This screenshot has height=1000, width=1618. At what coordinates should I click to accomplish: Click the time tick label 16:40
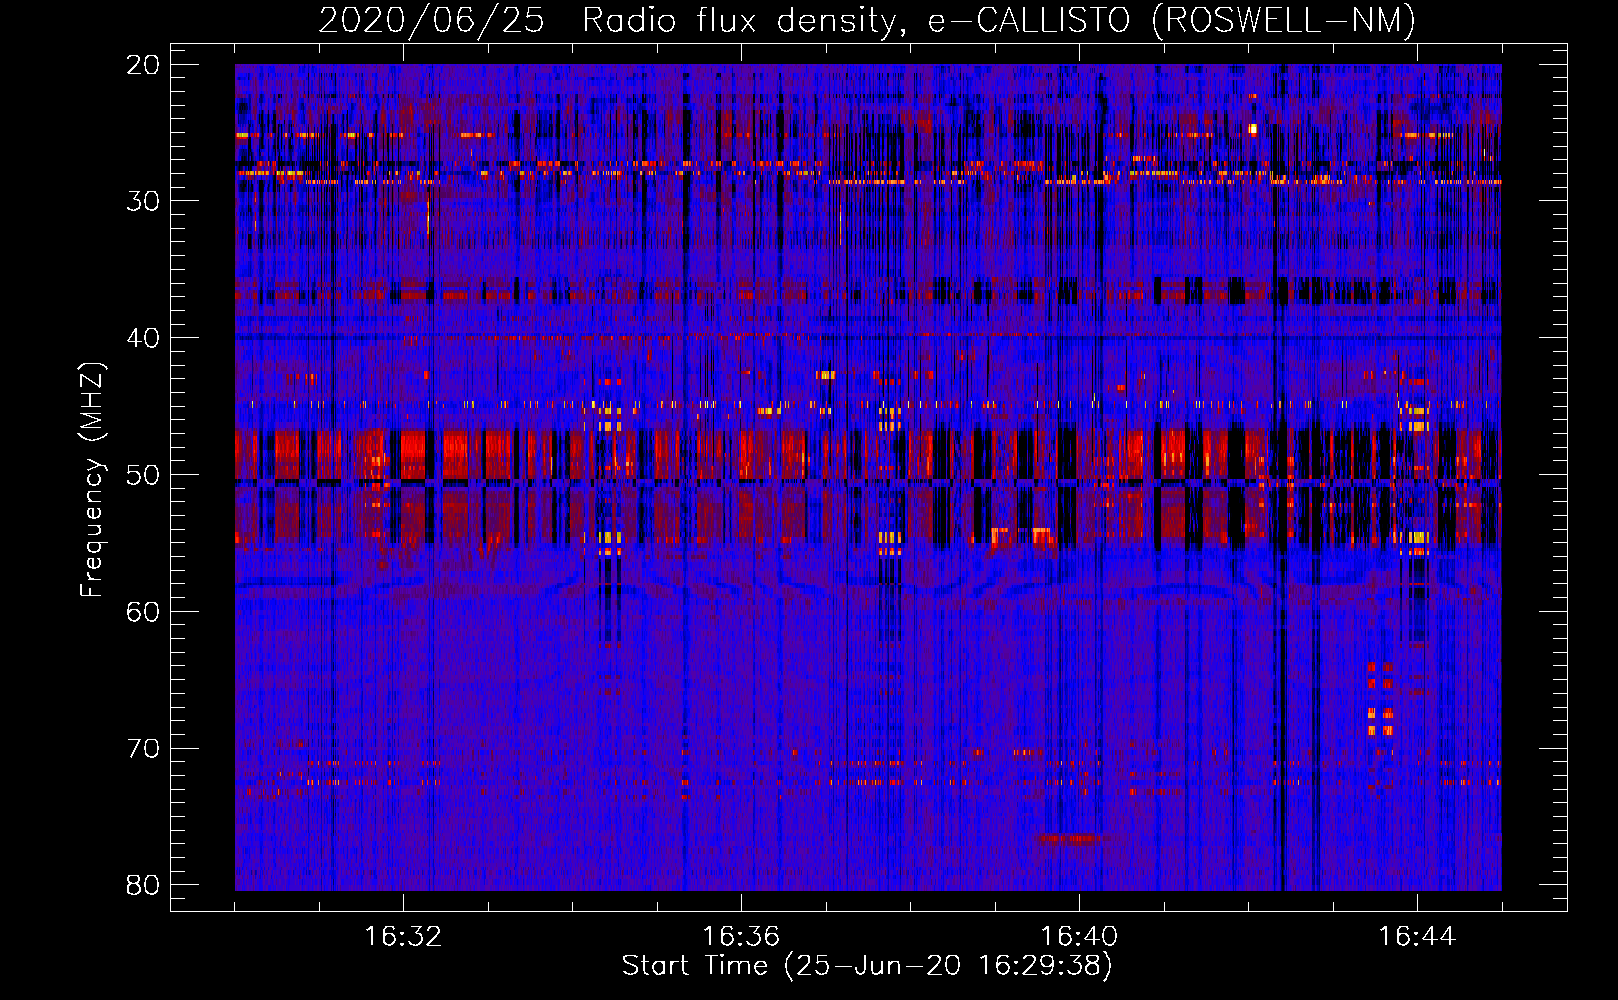(1079, 937)
